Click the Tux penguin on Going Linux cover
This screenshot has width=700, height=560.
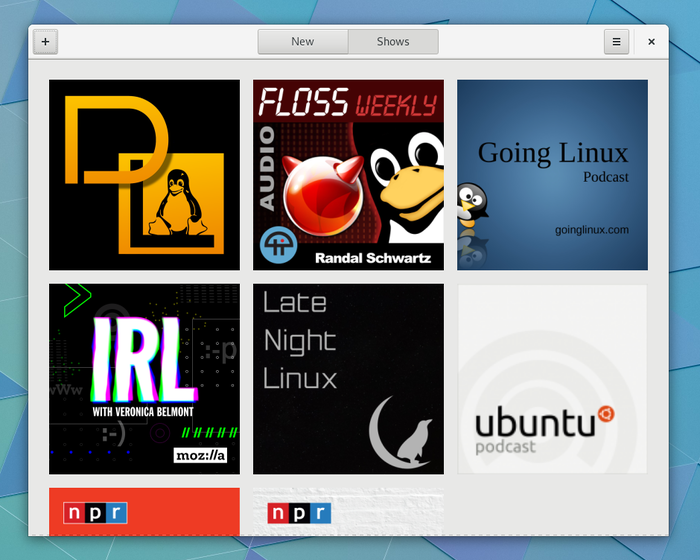click(x=472, y=205)
